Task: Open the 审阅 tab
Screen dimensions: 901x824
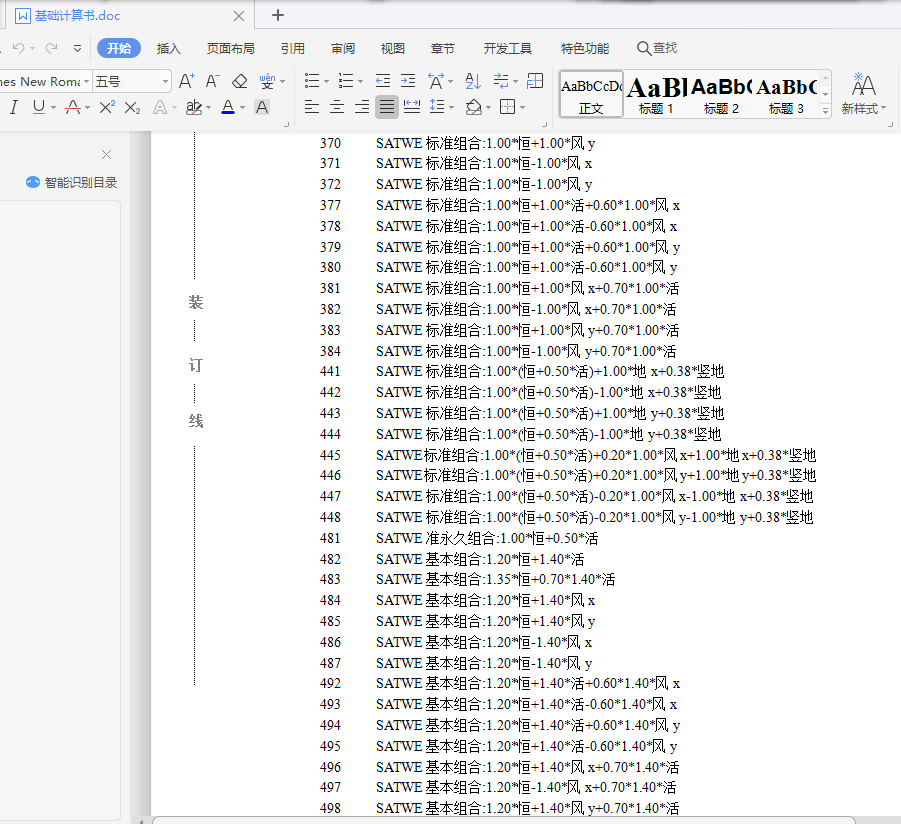Action: tap(343, 49)
